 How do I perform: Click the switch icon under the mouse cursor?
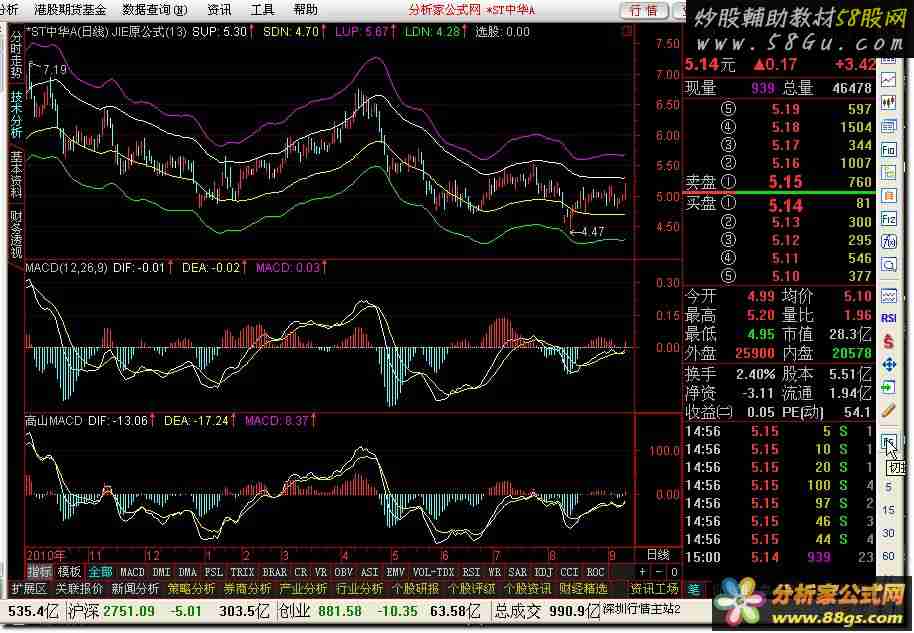[887, 441]
